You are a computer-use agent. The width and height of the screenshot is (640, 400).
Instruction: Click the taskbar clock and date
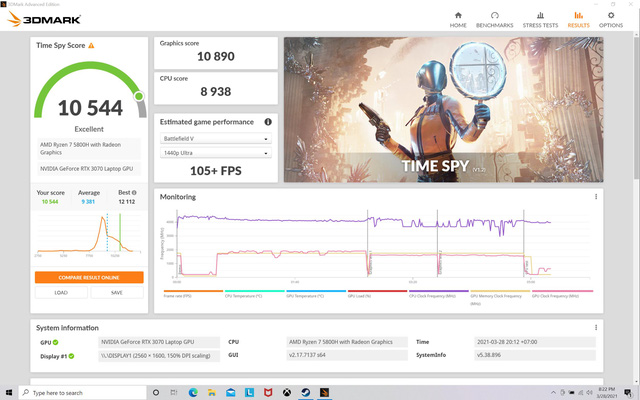[606, 393]
